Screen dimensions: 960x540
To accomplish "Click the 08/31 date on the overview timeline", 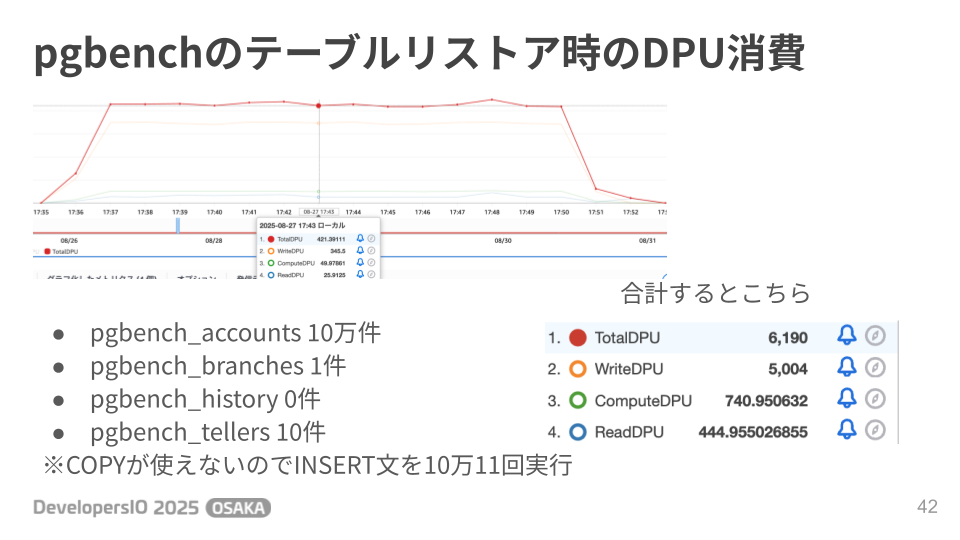I will (647, 241).
